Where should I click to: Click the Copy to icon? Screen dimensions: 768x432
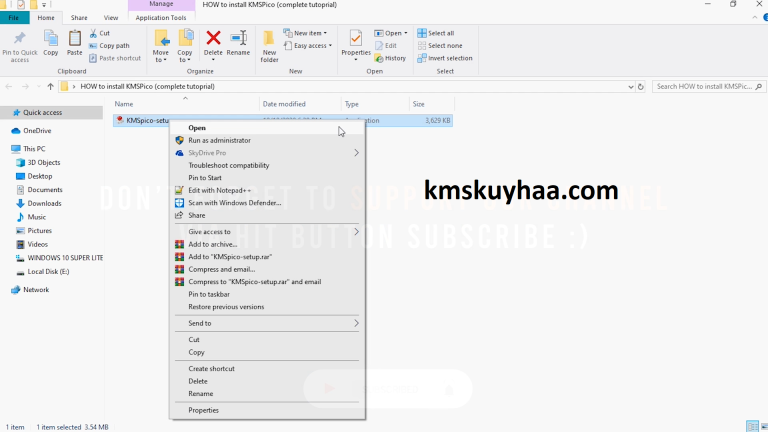(185, 38)
